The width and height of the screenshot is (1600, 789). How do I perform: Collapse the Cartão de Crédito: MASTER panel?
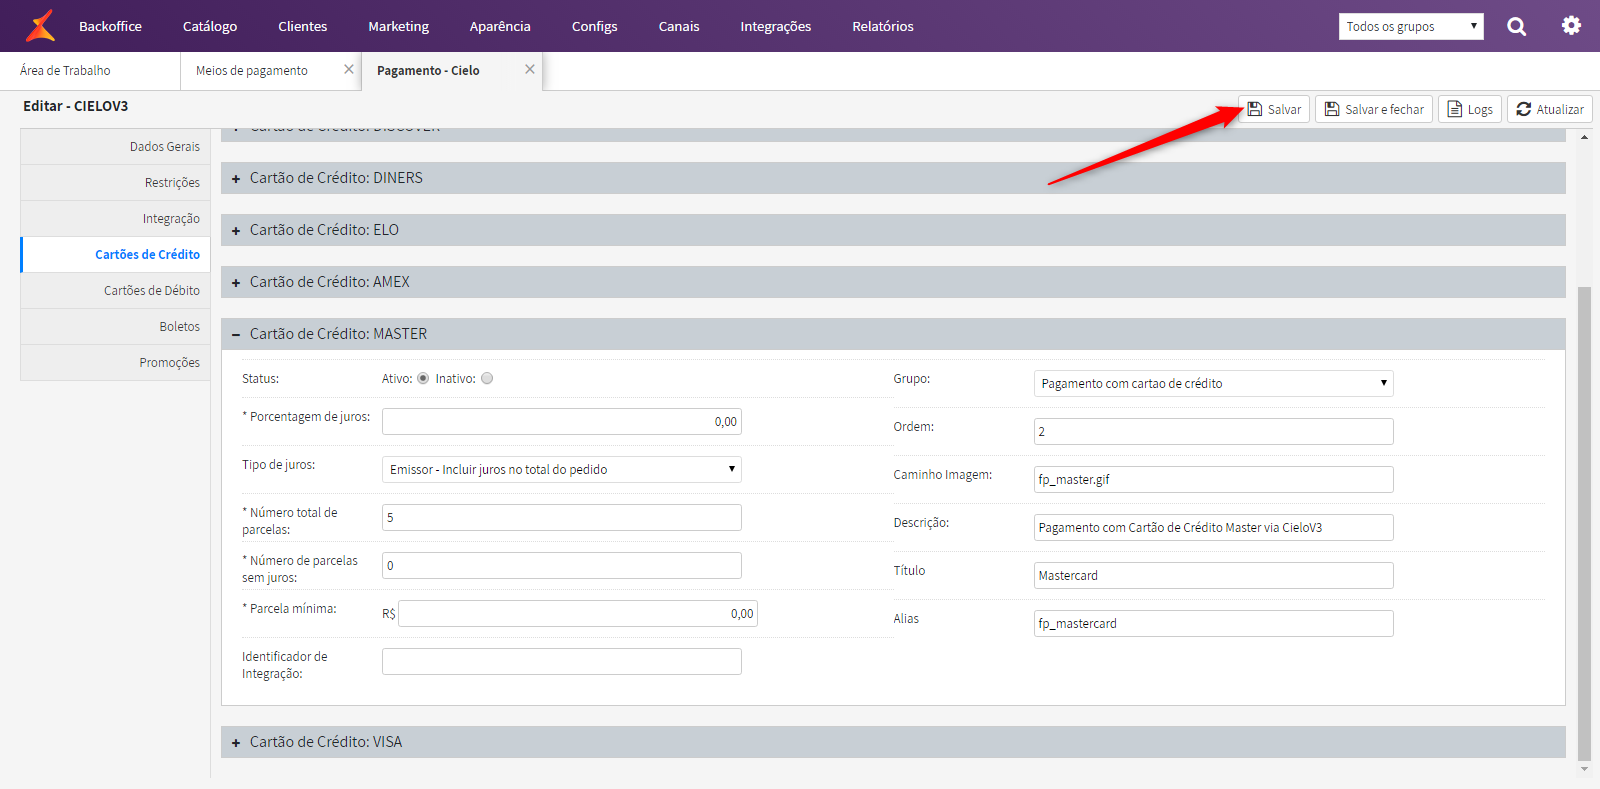pos(893,334)
